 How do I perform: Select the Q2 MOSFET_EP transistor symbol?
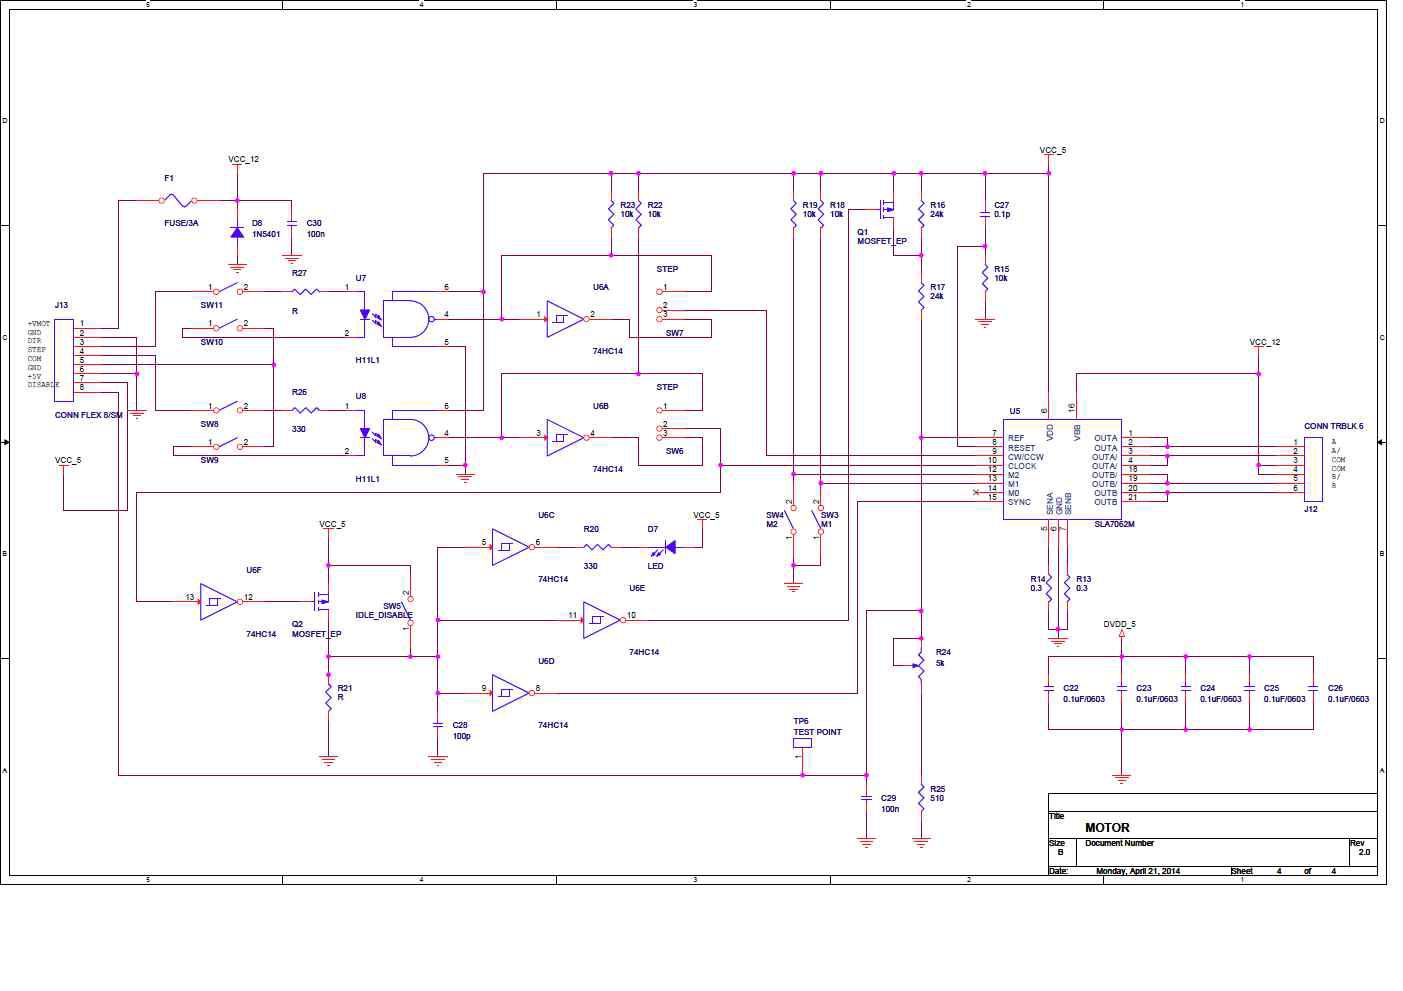[x=322, y=600]
